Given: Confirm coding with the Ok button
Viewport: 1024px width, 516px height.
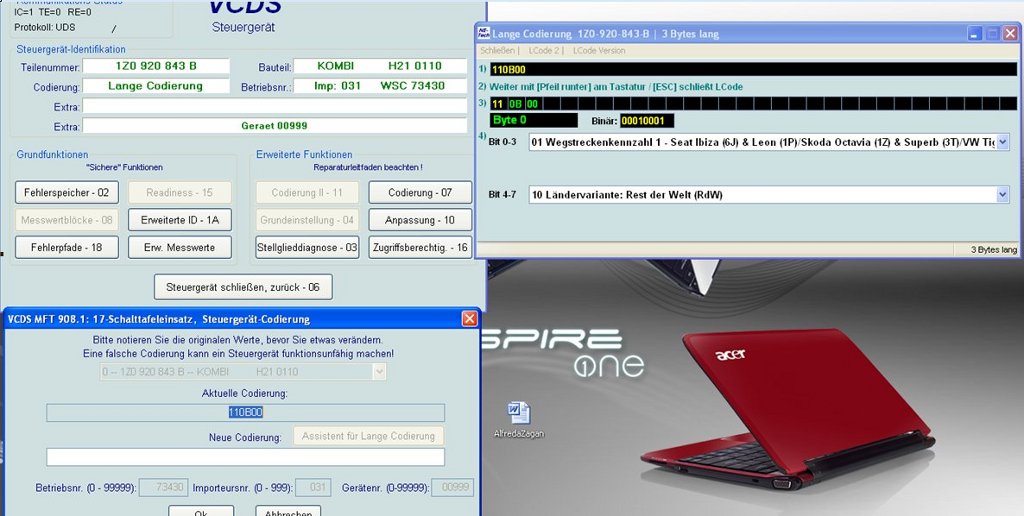Looking at the screenshot, I should click(201, 511).
